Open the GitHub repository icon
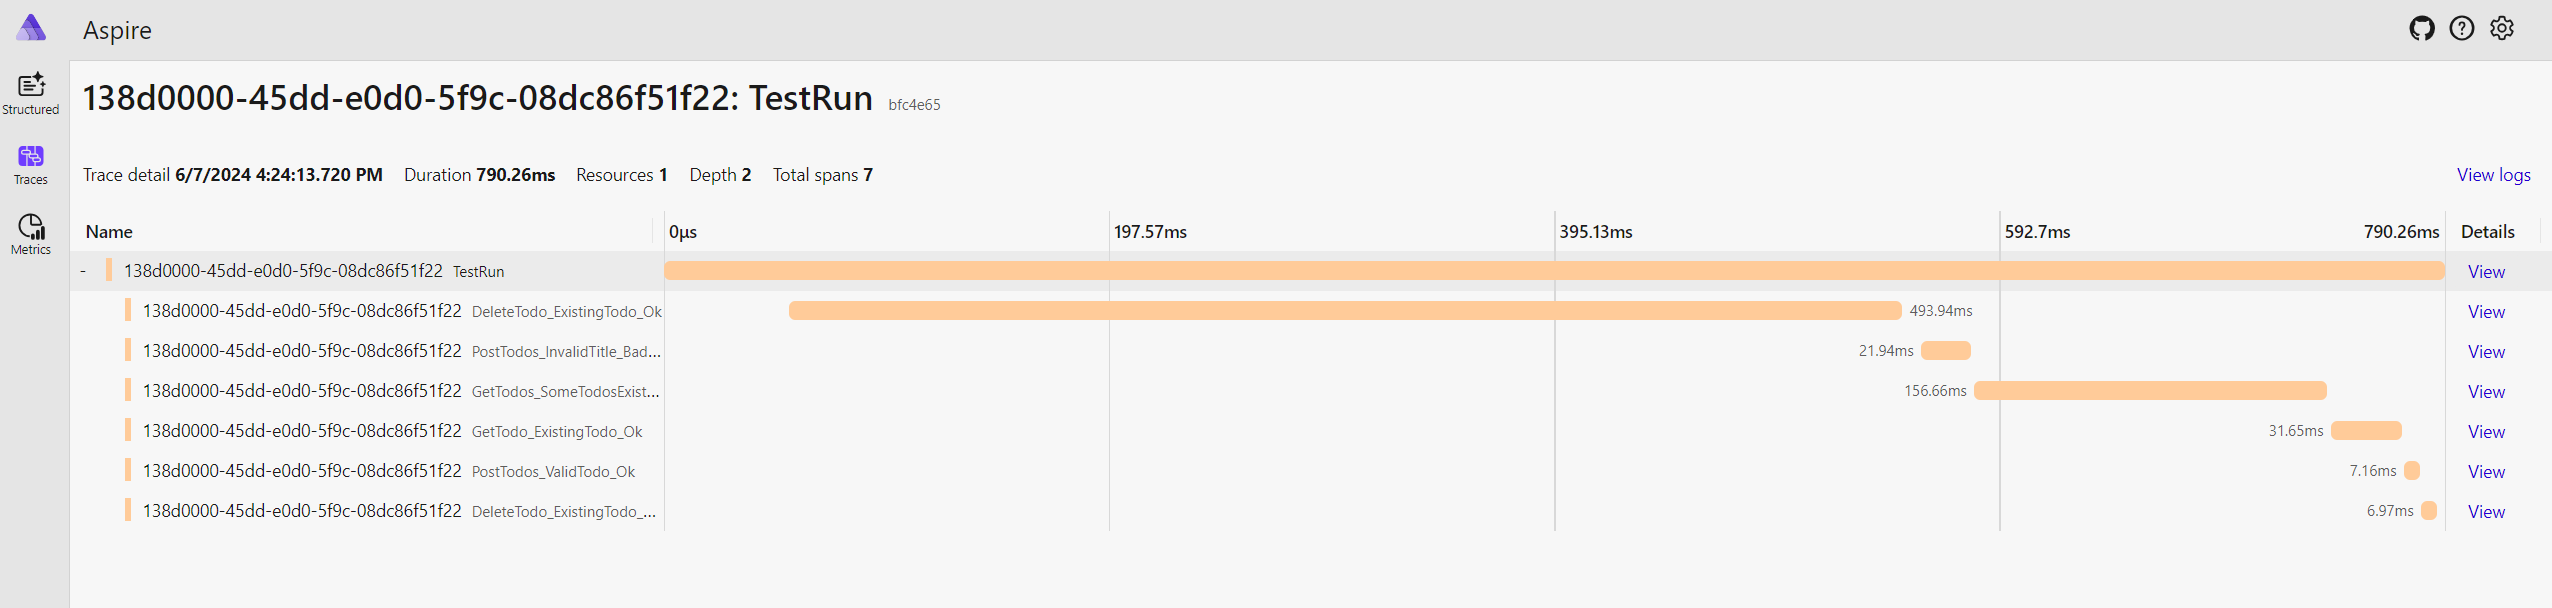2552x608 pixels. pyautogui.click(x=2422, y=28)
